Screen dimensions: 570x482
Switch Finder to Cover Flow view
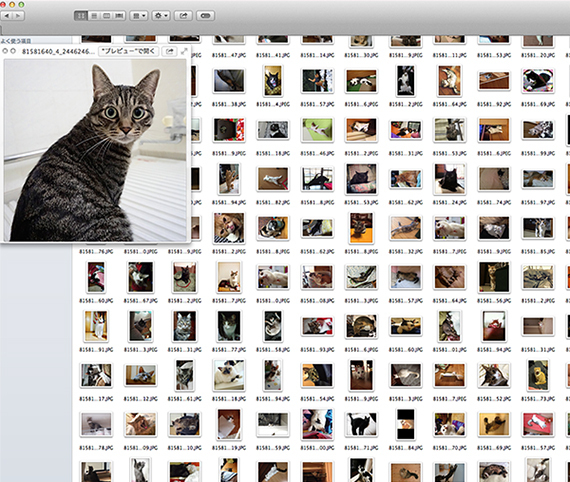(119, 16)
